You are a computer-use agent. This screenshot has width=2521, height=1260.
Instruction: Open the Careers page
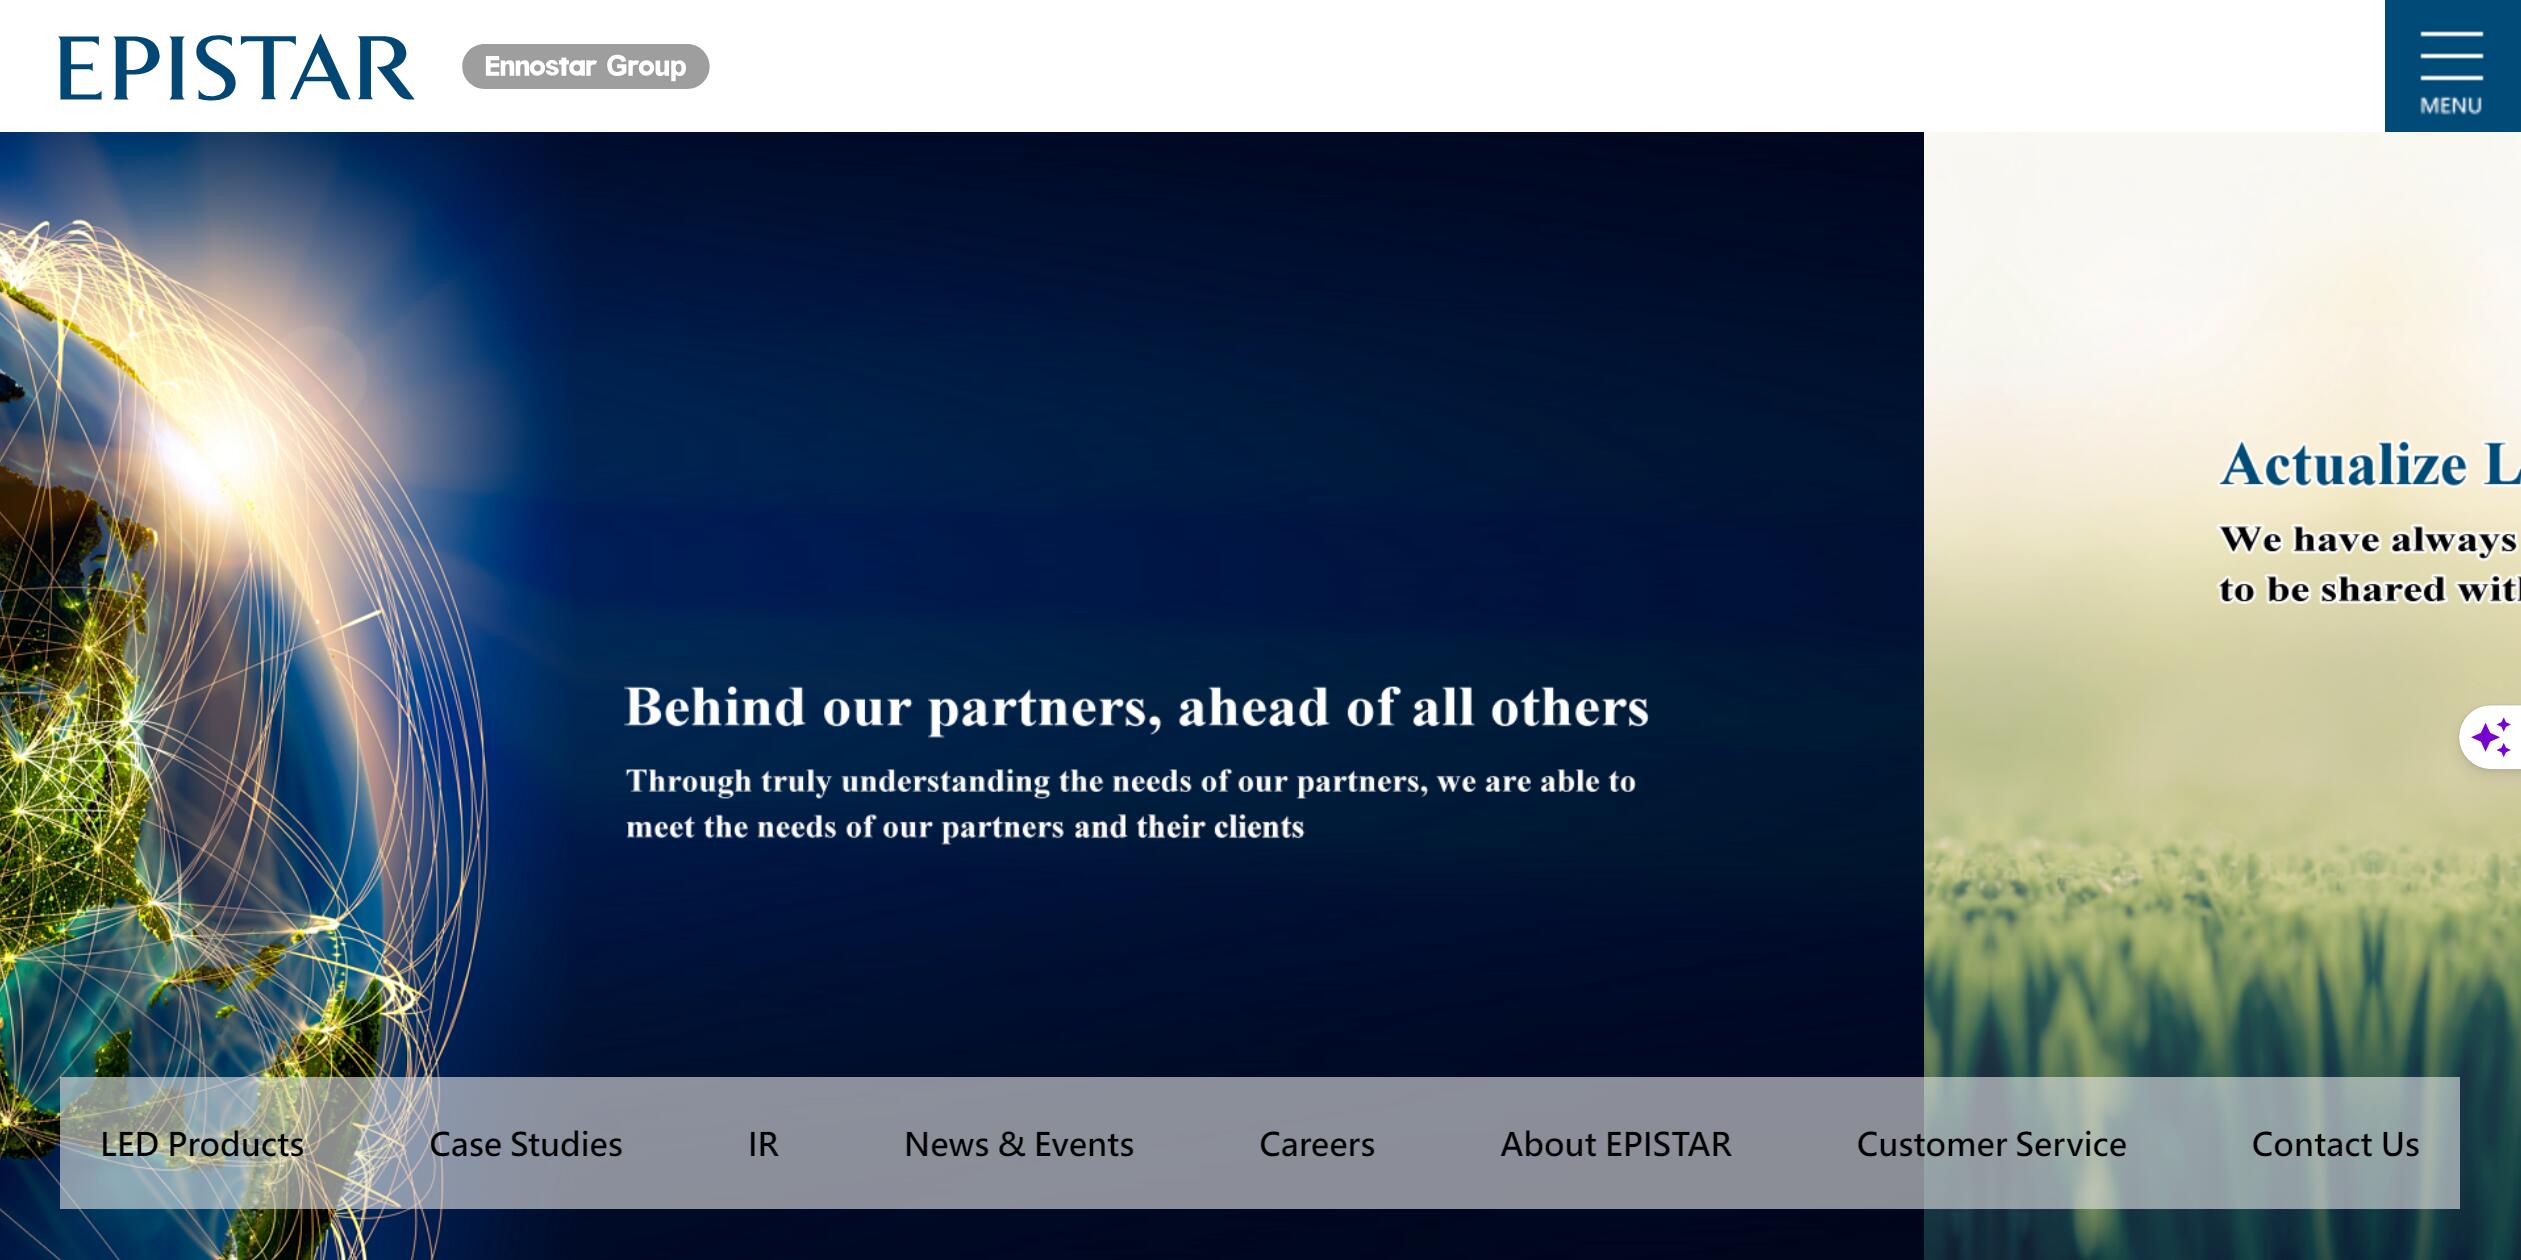point(1317,1144)
